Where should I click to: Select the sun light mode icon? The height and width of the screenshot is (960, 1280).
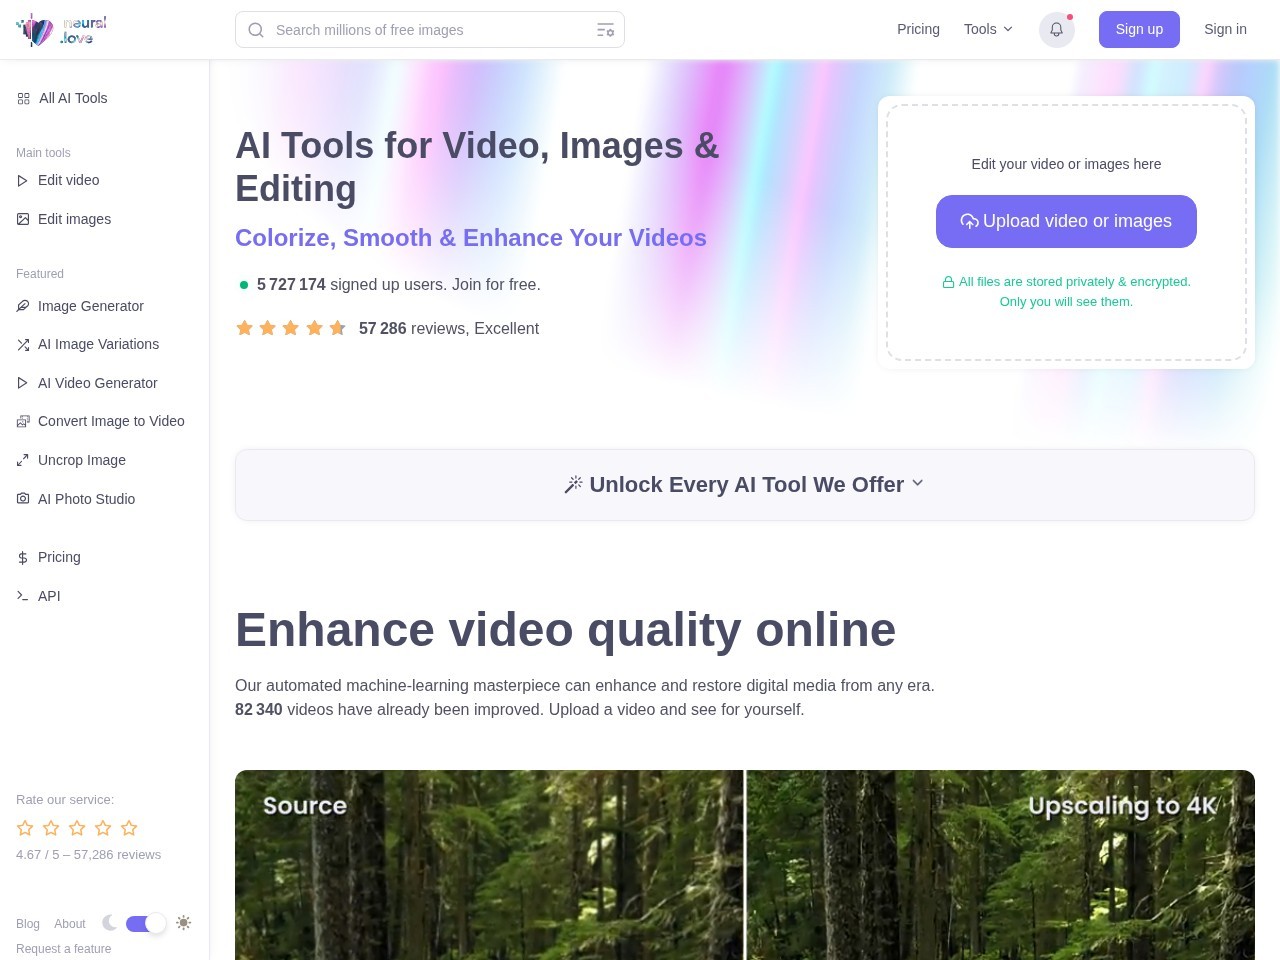pyautogui.click(x=183, y=923)
